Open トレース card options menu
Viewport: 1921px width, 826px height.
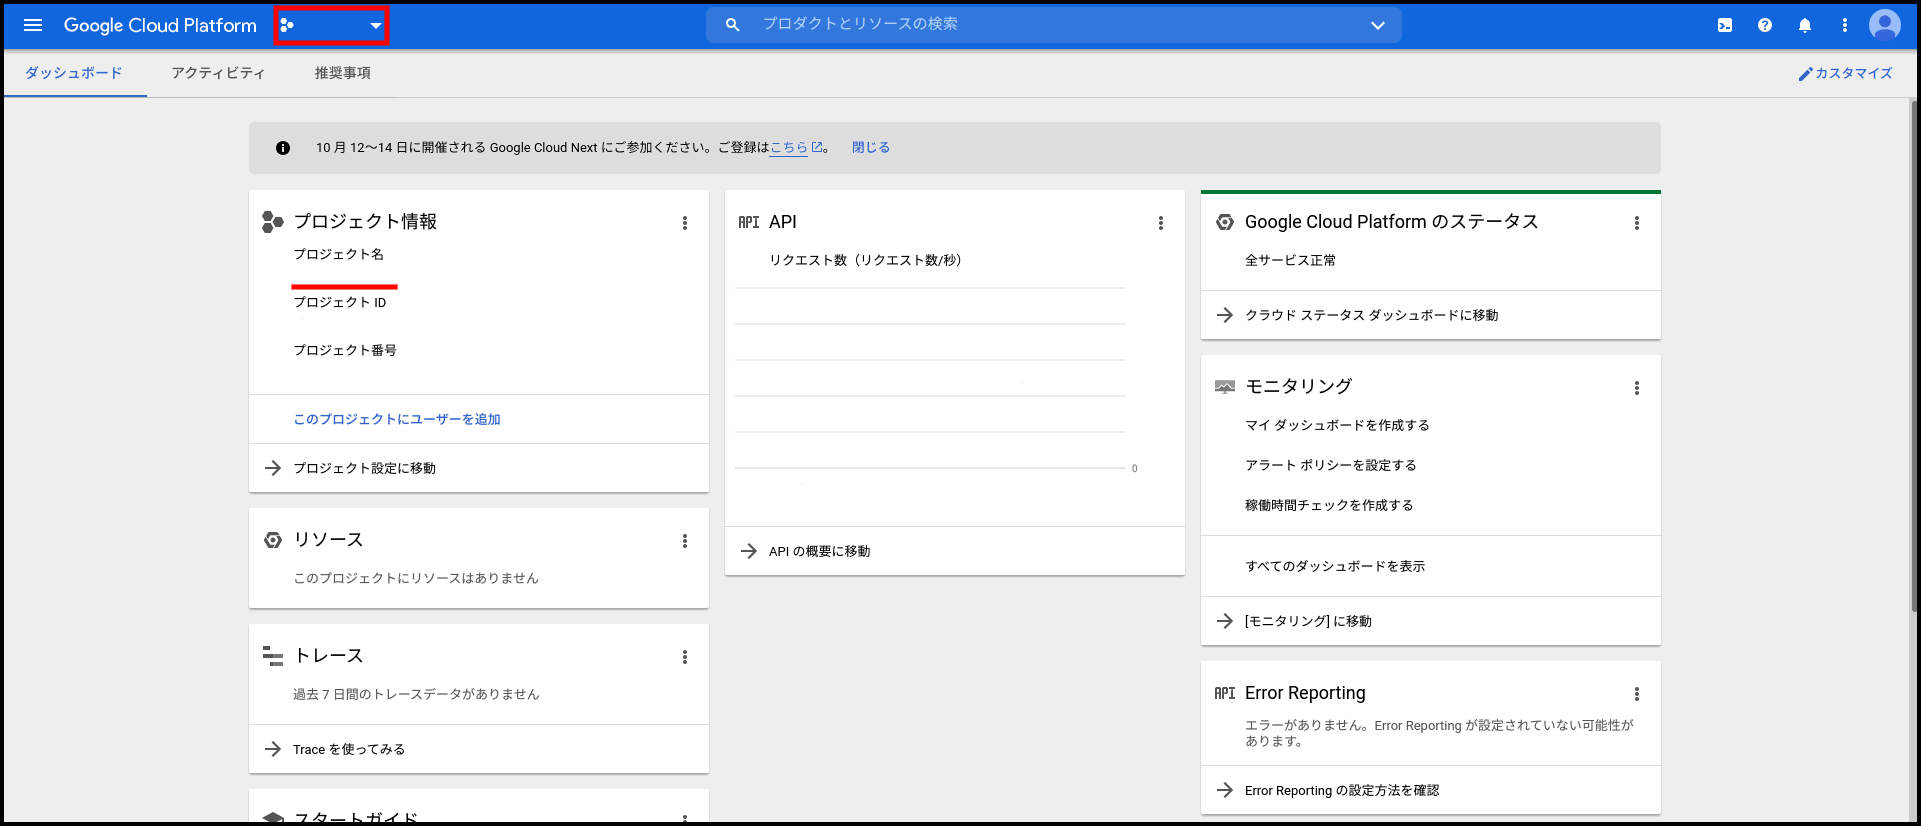pyautogui.click(x=685, y=657)
